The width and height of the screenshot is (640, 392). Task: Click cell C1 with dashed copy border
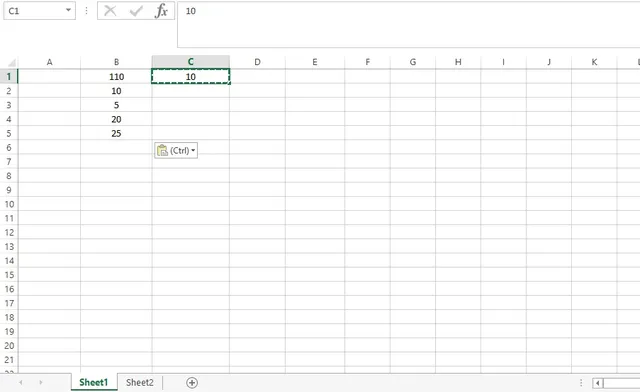point(191,76)
